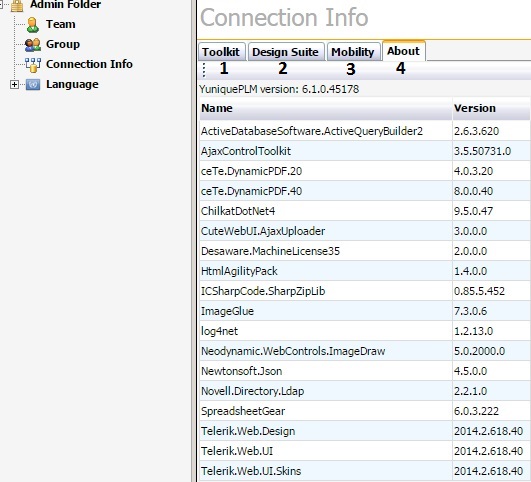Select the About tab
The width and height of the screenshot is (531, 482).
click(404, 51)
